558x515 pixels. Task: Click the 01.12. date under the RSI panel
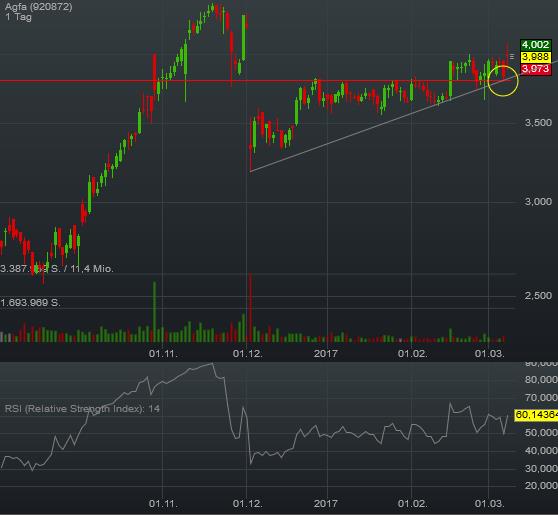(248, 504)
